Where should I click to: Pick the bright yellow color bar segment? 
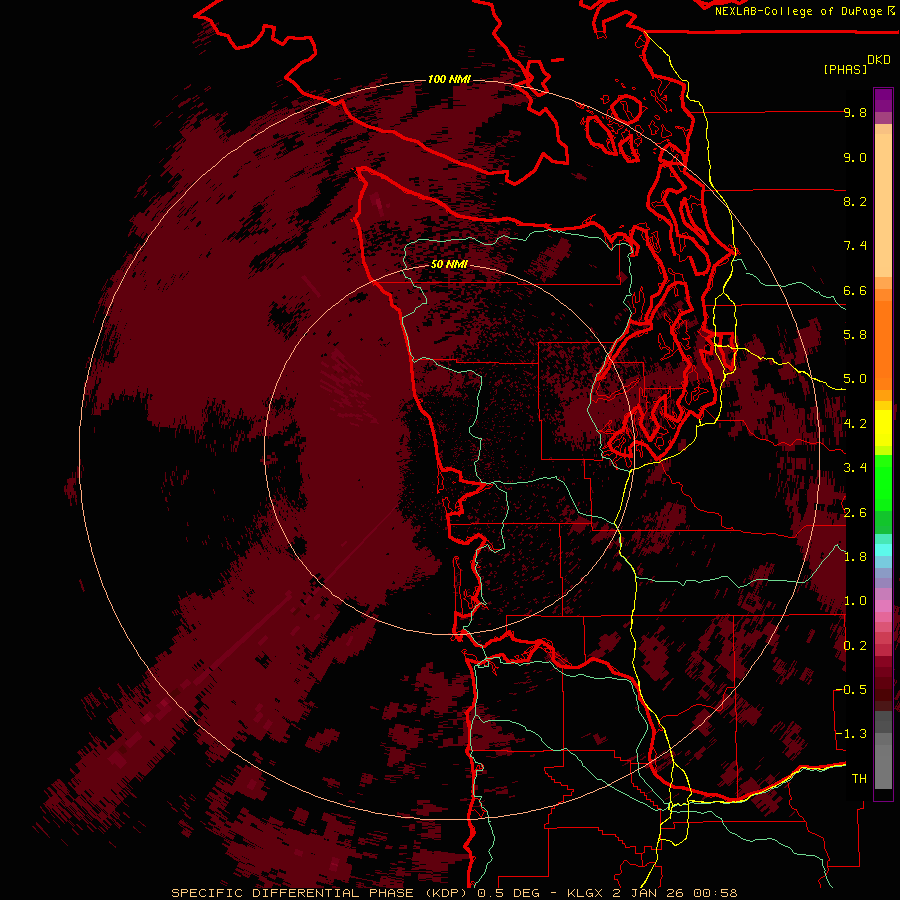[x=883, y=428]
